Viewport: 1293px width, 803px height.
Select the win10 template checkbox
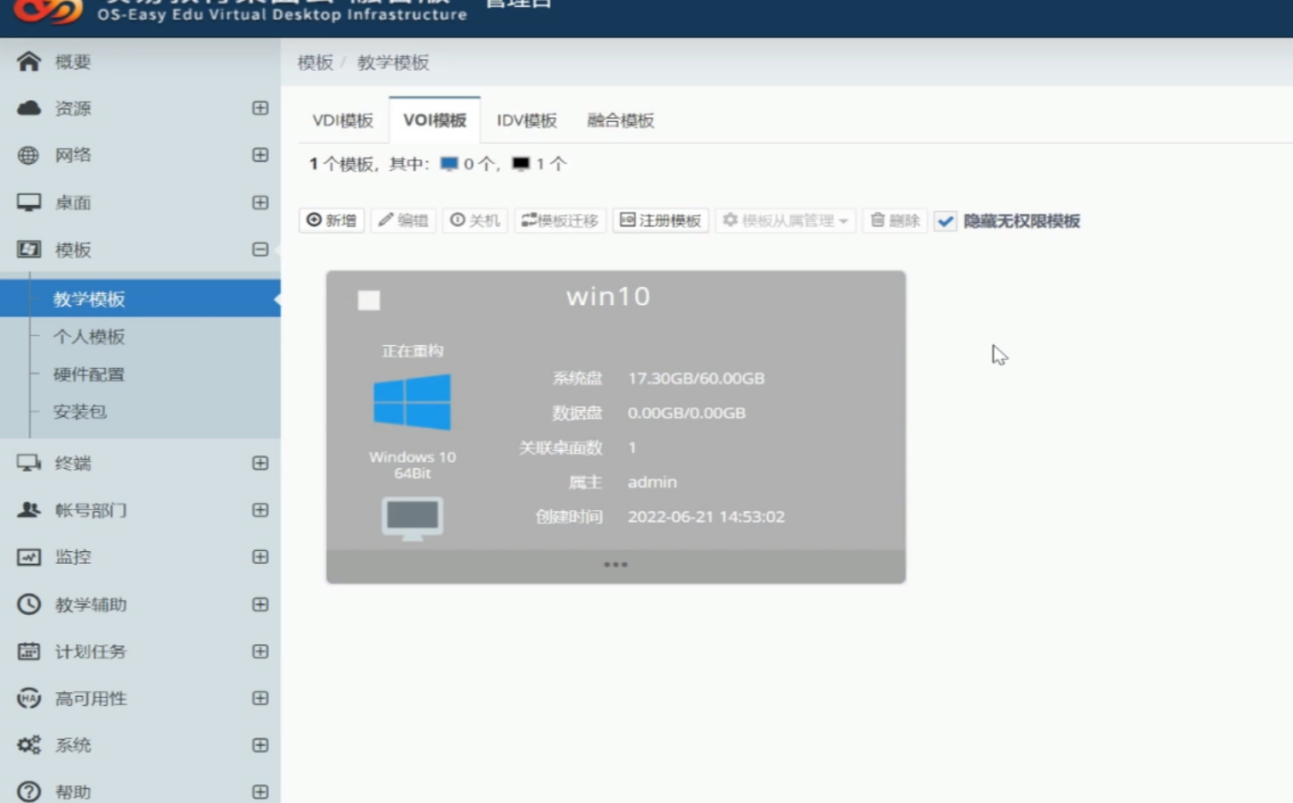point(369,300)
